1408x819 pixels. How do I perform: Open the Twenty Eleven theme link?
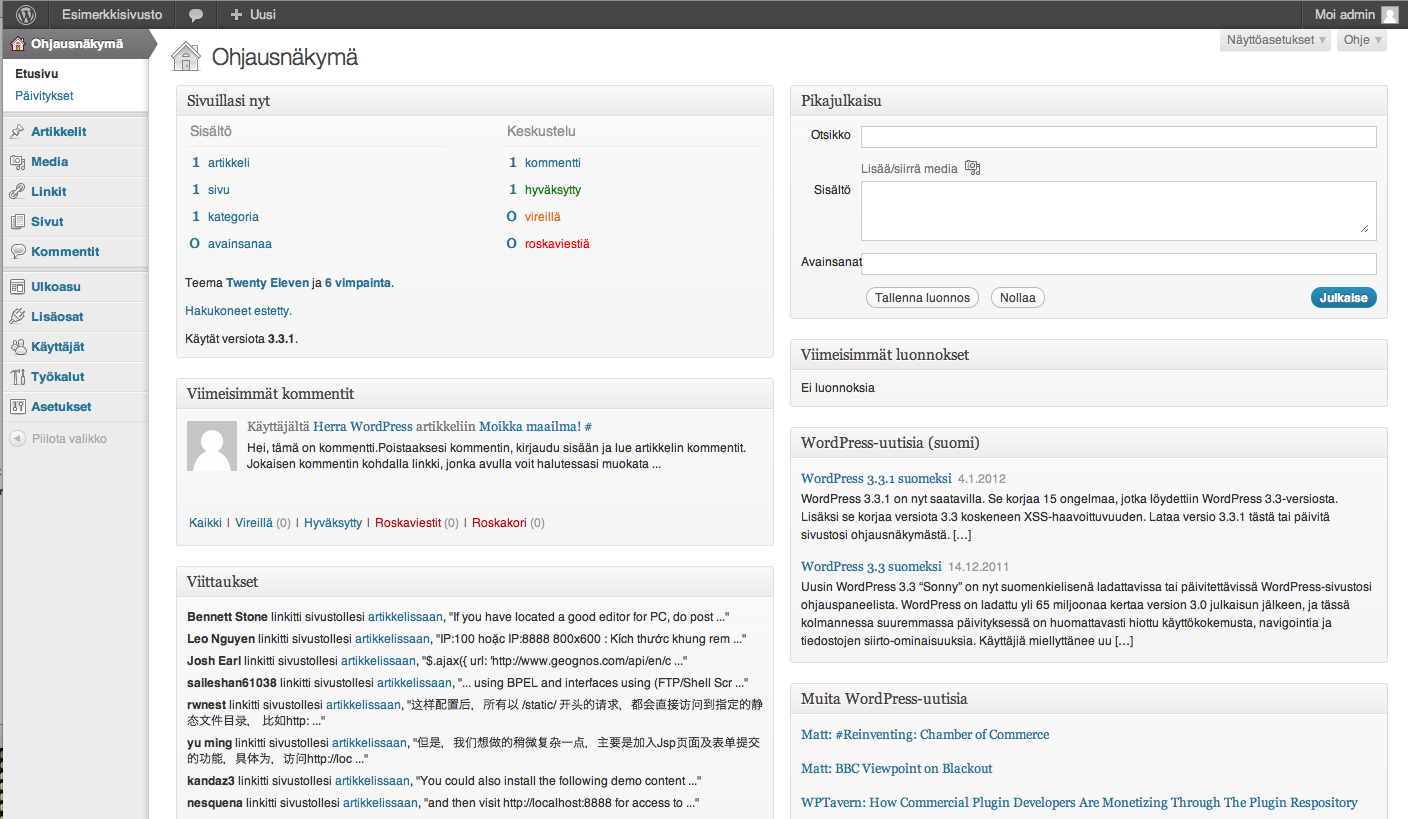coord(267,283)
